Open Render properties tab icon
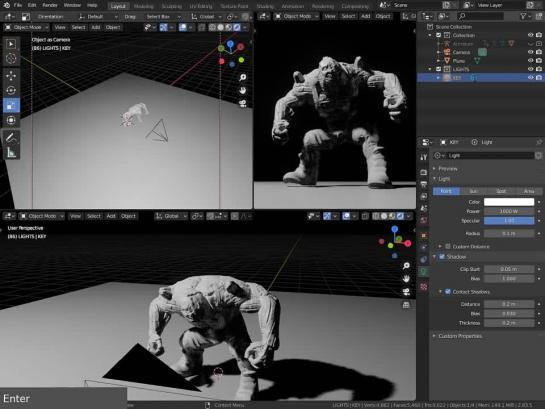Screen dimensions: 545x409 (423, 172)
